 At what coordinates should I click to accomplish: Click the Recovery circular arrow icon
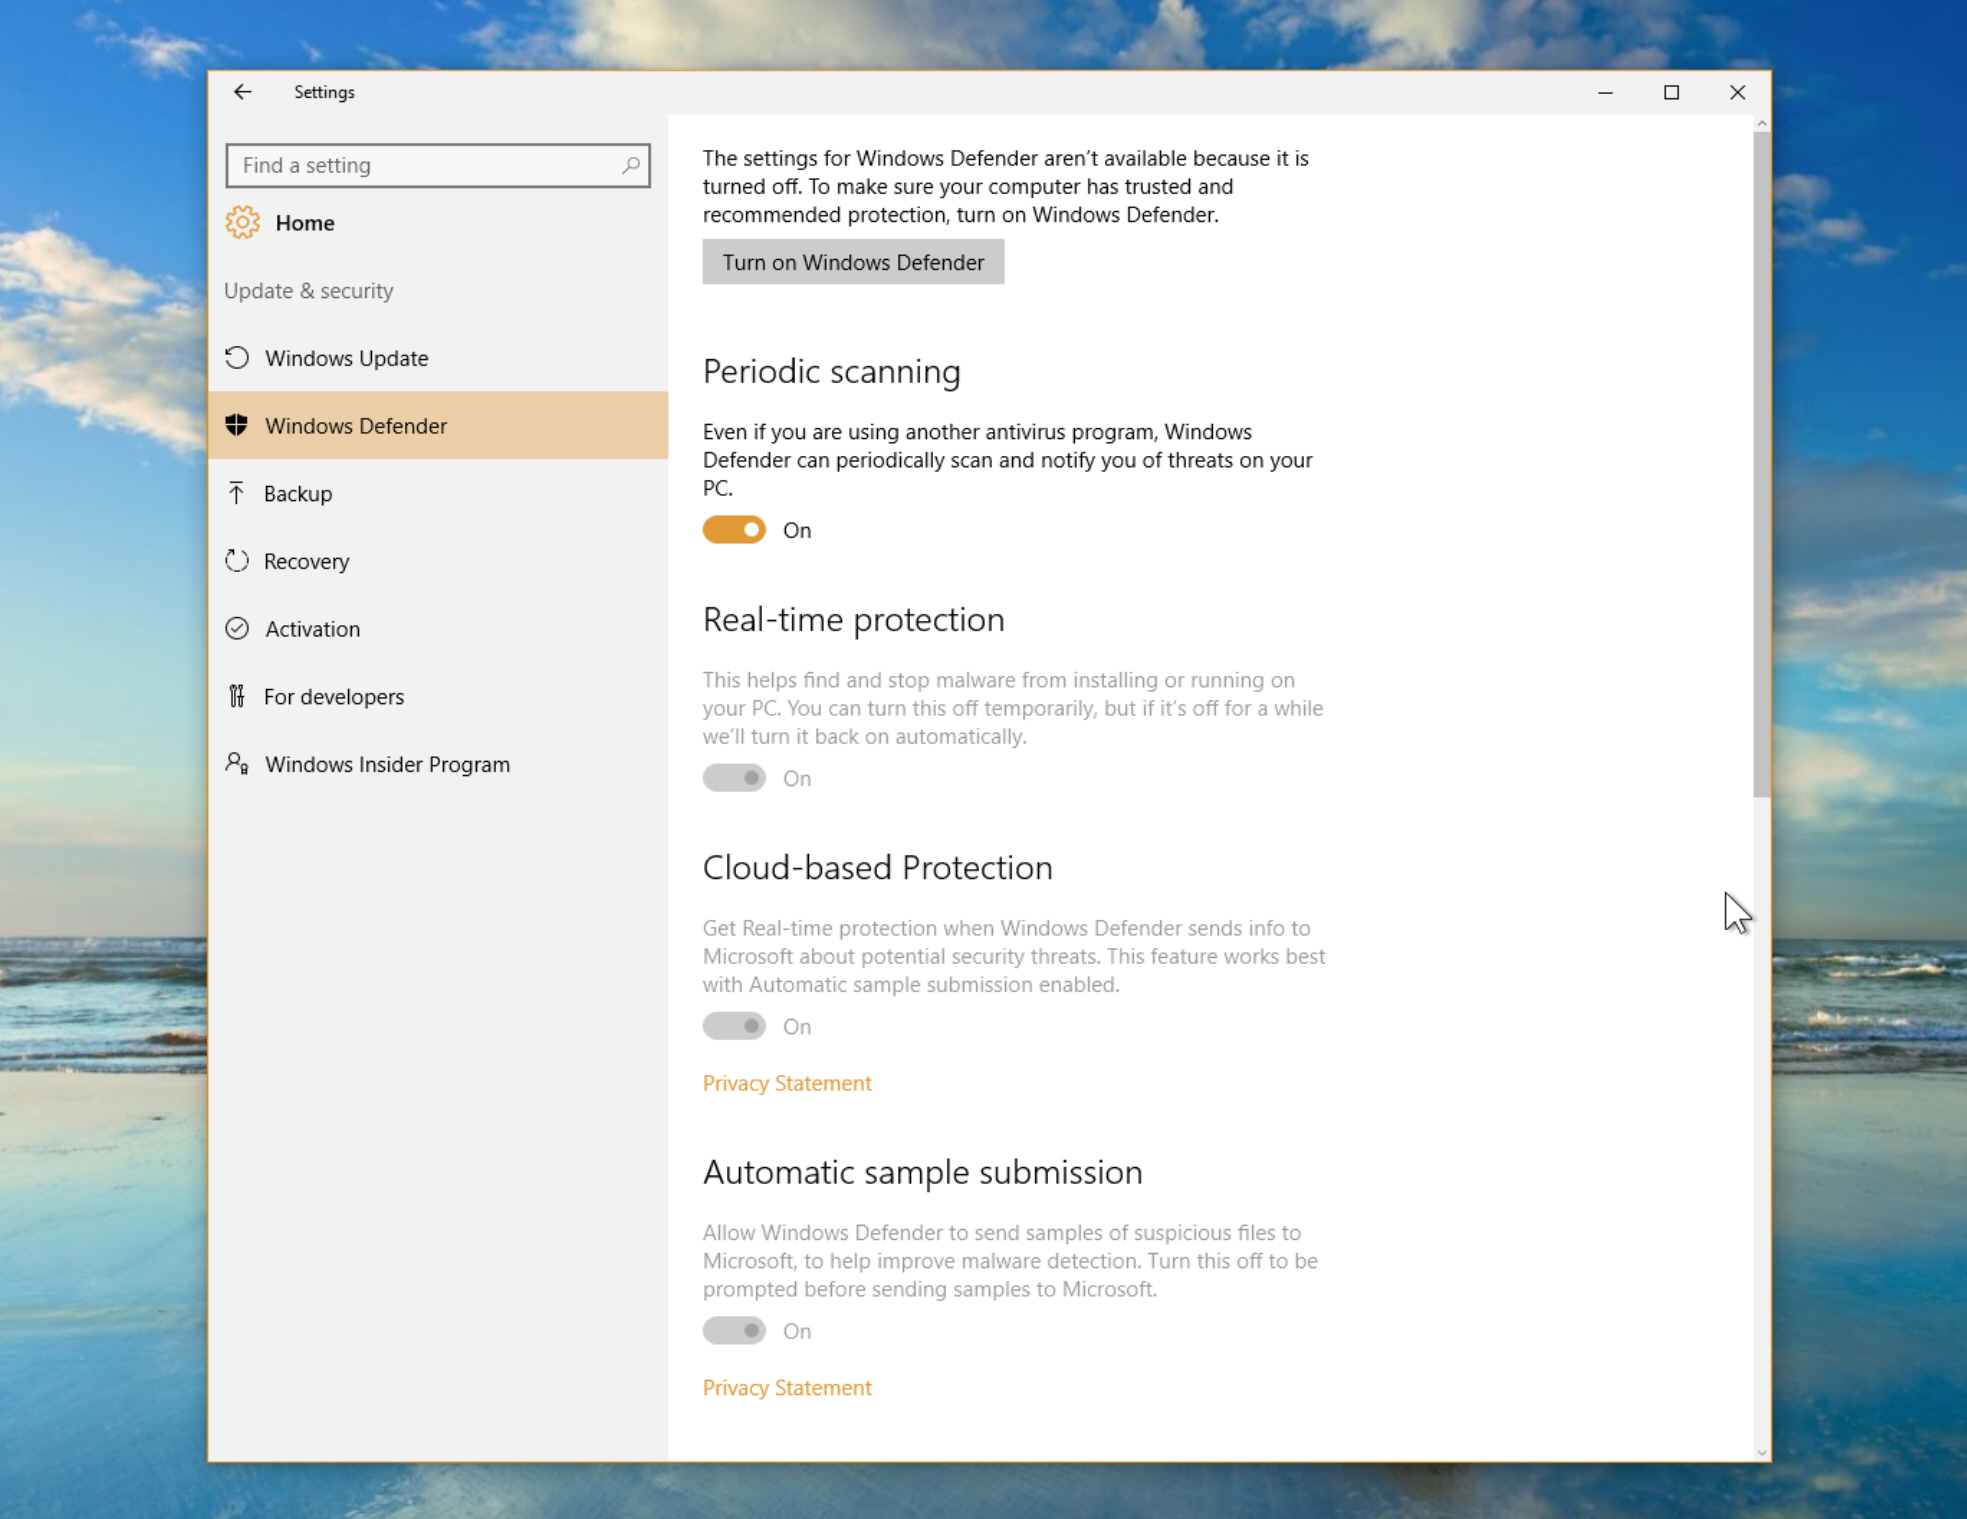click(237, 561)
